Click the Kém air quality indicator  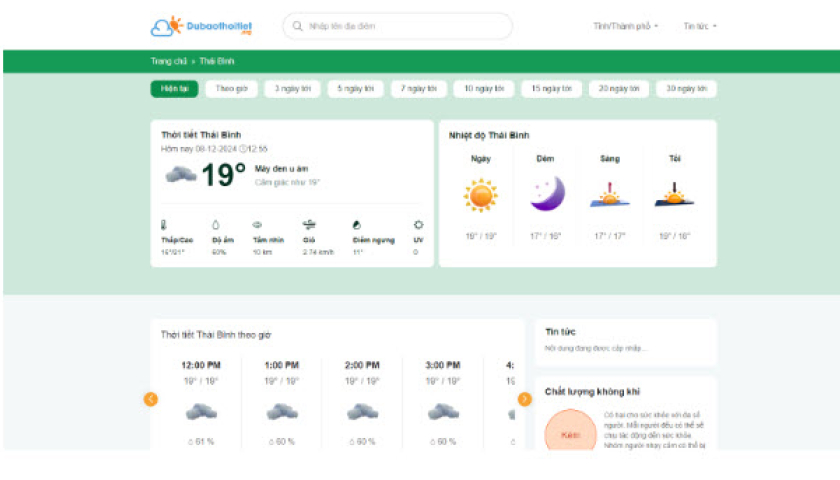point(570,436)
